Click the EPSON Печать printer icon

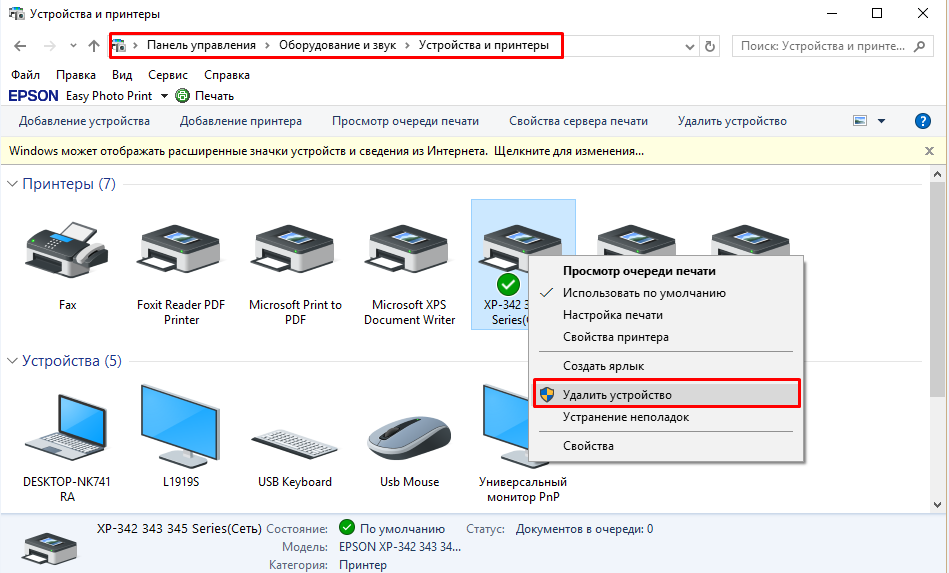tap(182, 96)
